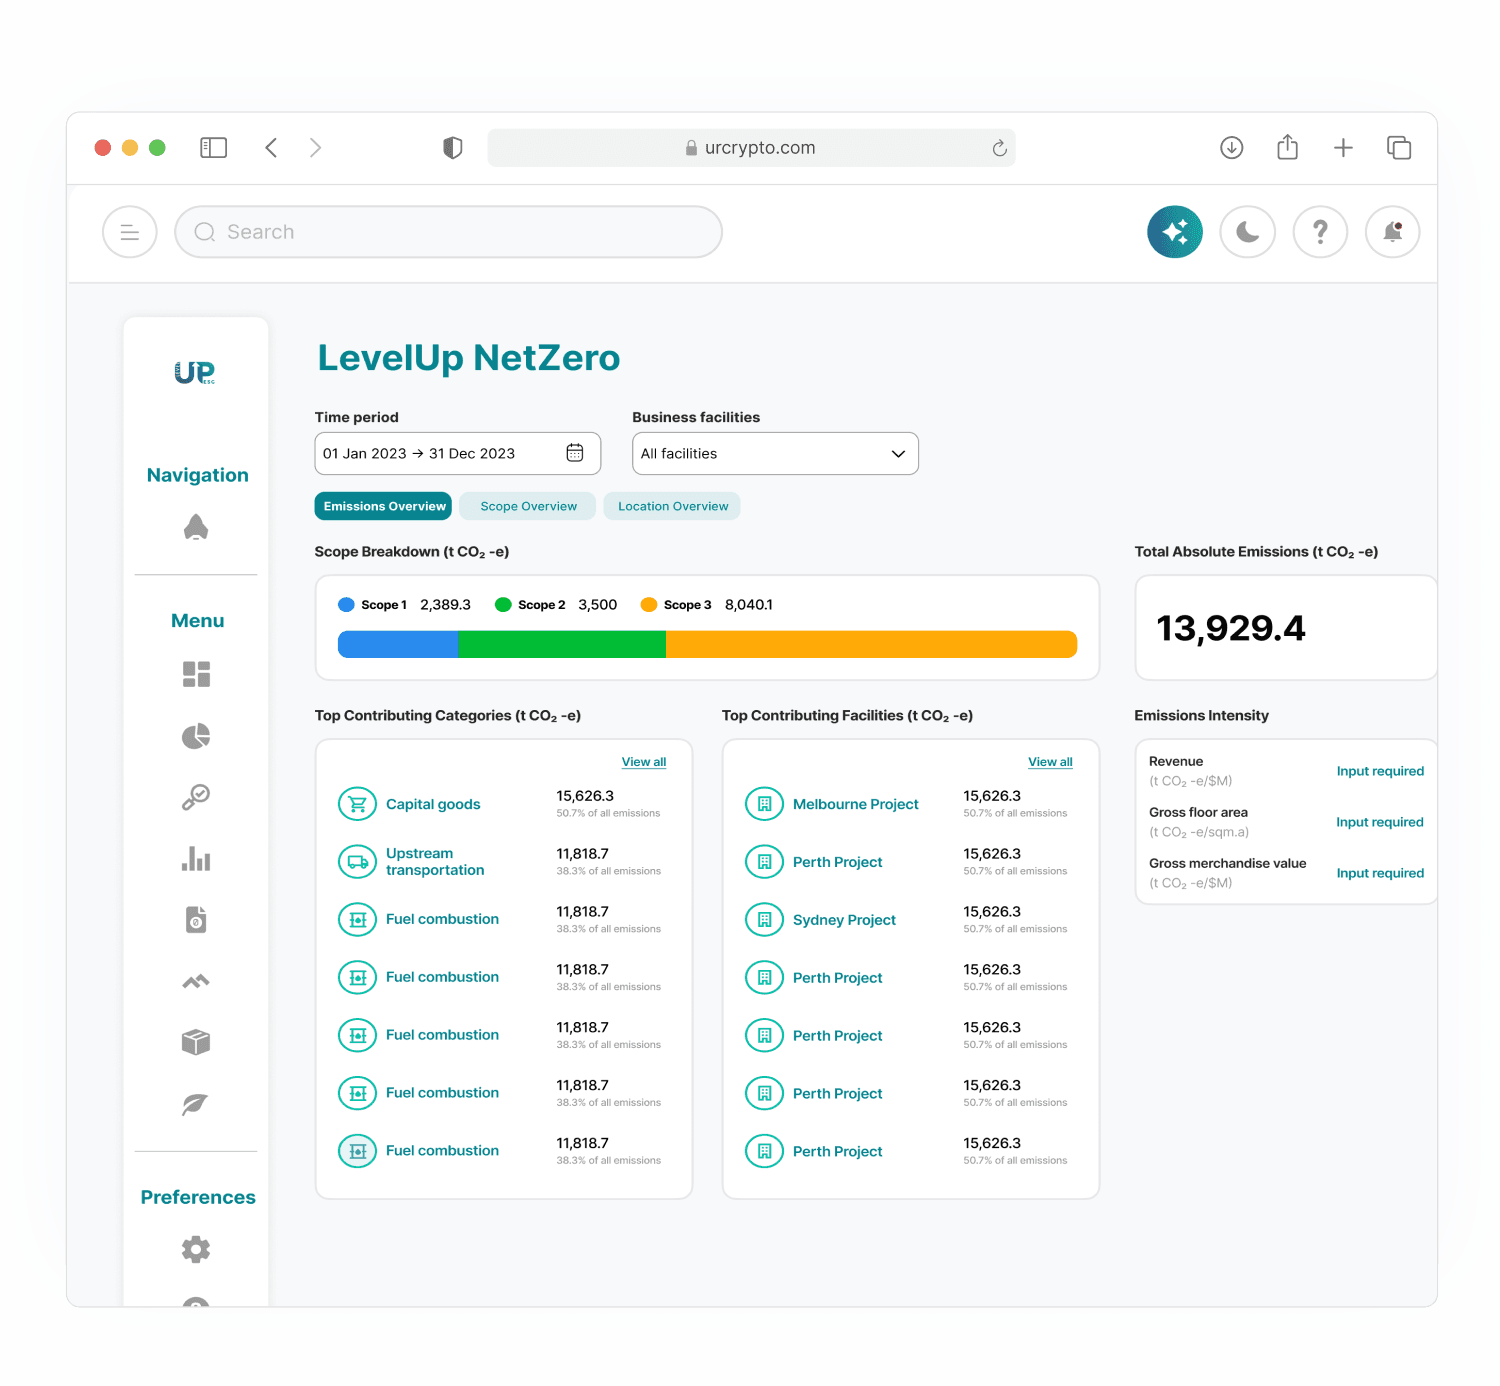The image size is (1500, 1386).
Task: Open notifications bell icon
Action: (1392, 232)
